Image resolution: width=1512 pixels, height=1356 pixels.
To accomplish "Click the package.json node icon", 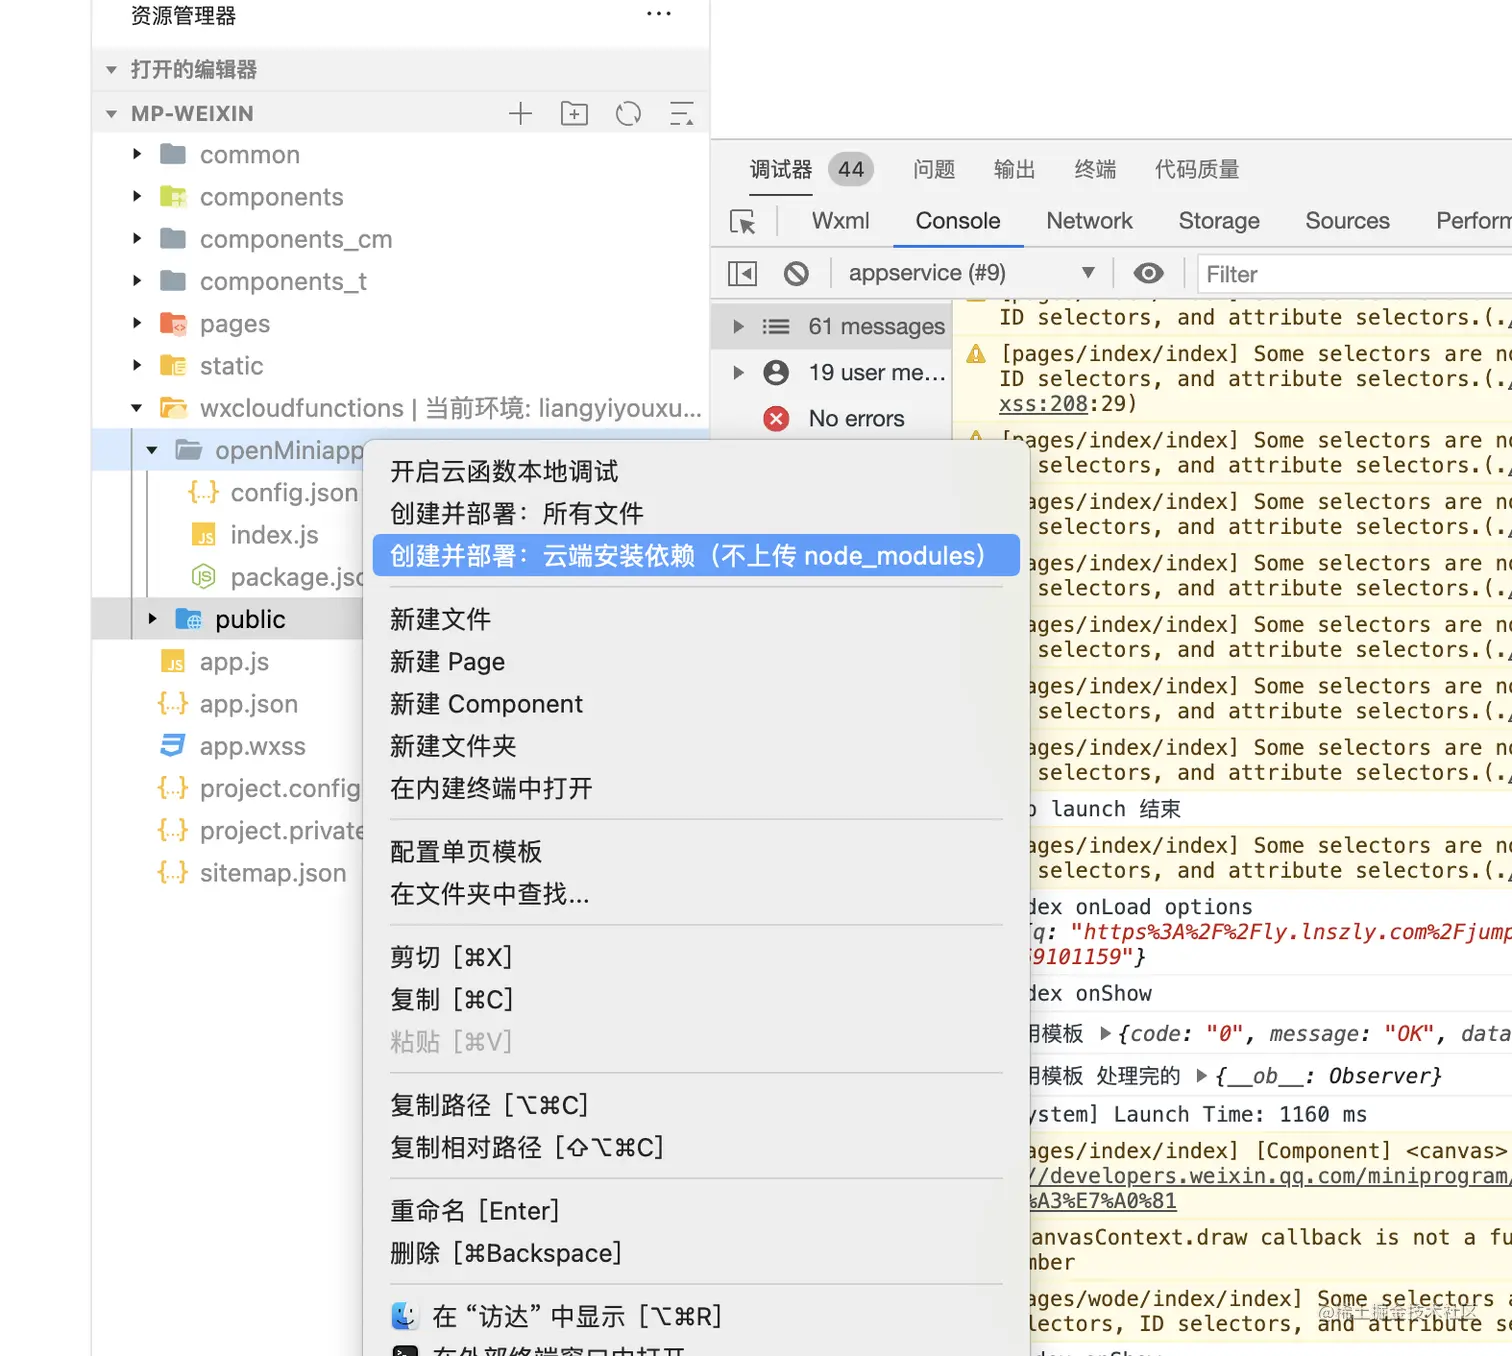I will pyautogui.click(x=204, y=577).
